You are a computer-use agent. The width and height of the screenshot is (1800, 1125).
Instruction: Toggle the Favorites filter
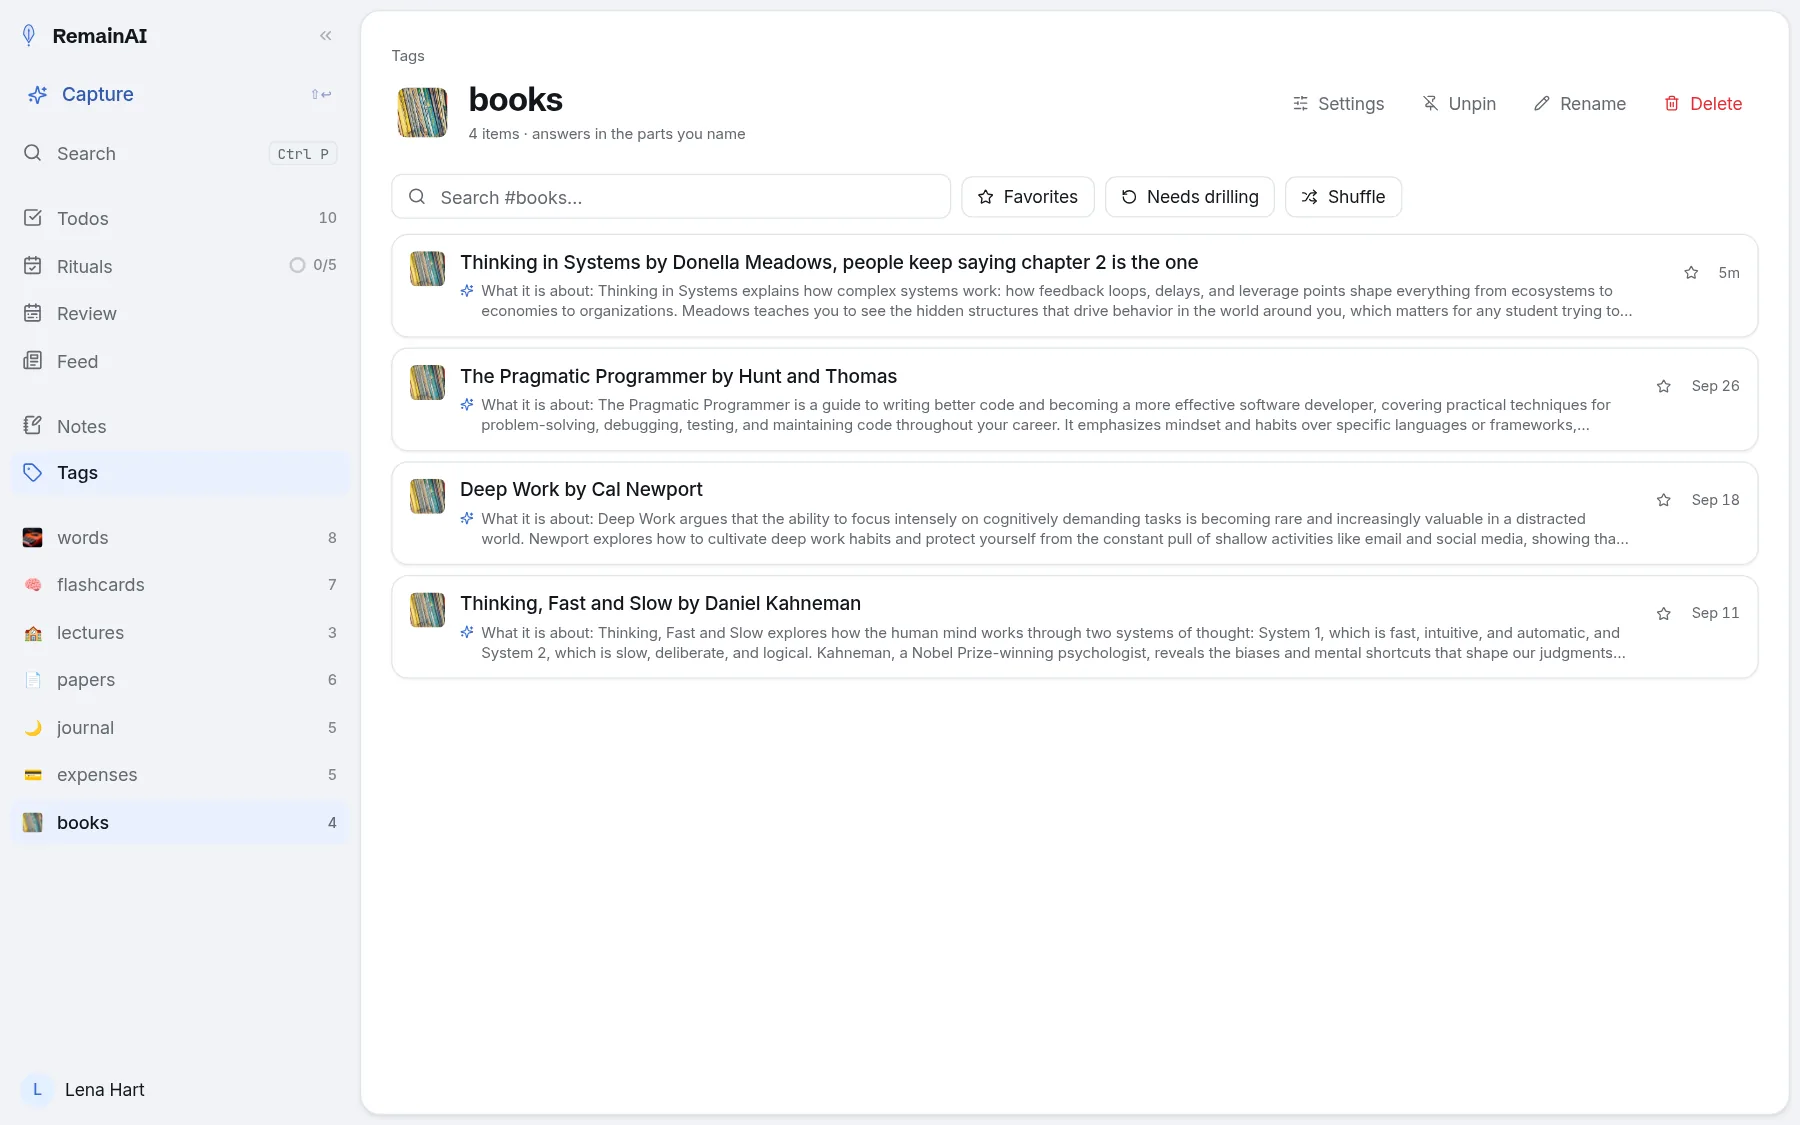pyautogui.click(x=1028, y=197)
